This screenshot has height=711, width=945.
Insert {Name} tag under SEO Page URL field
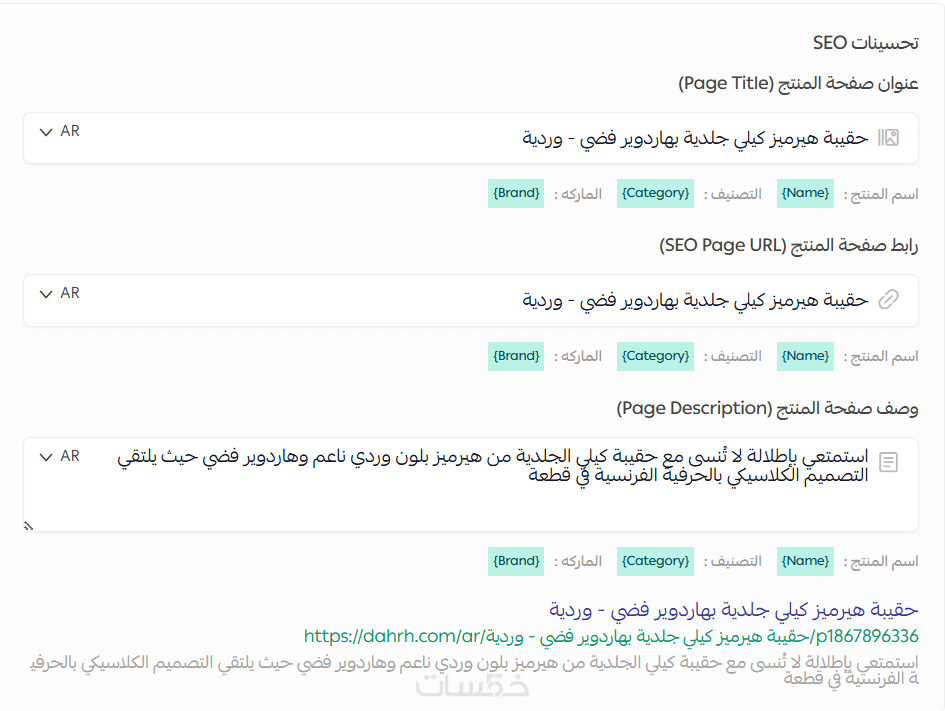tap(805, 356)
